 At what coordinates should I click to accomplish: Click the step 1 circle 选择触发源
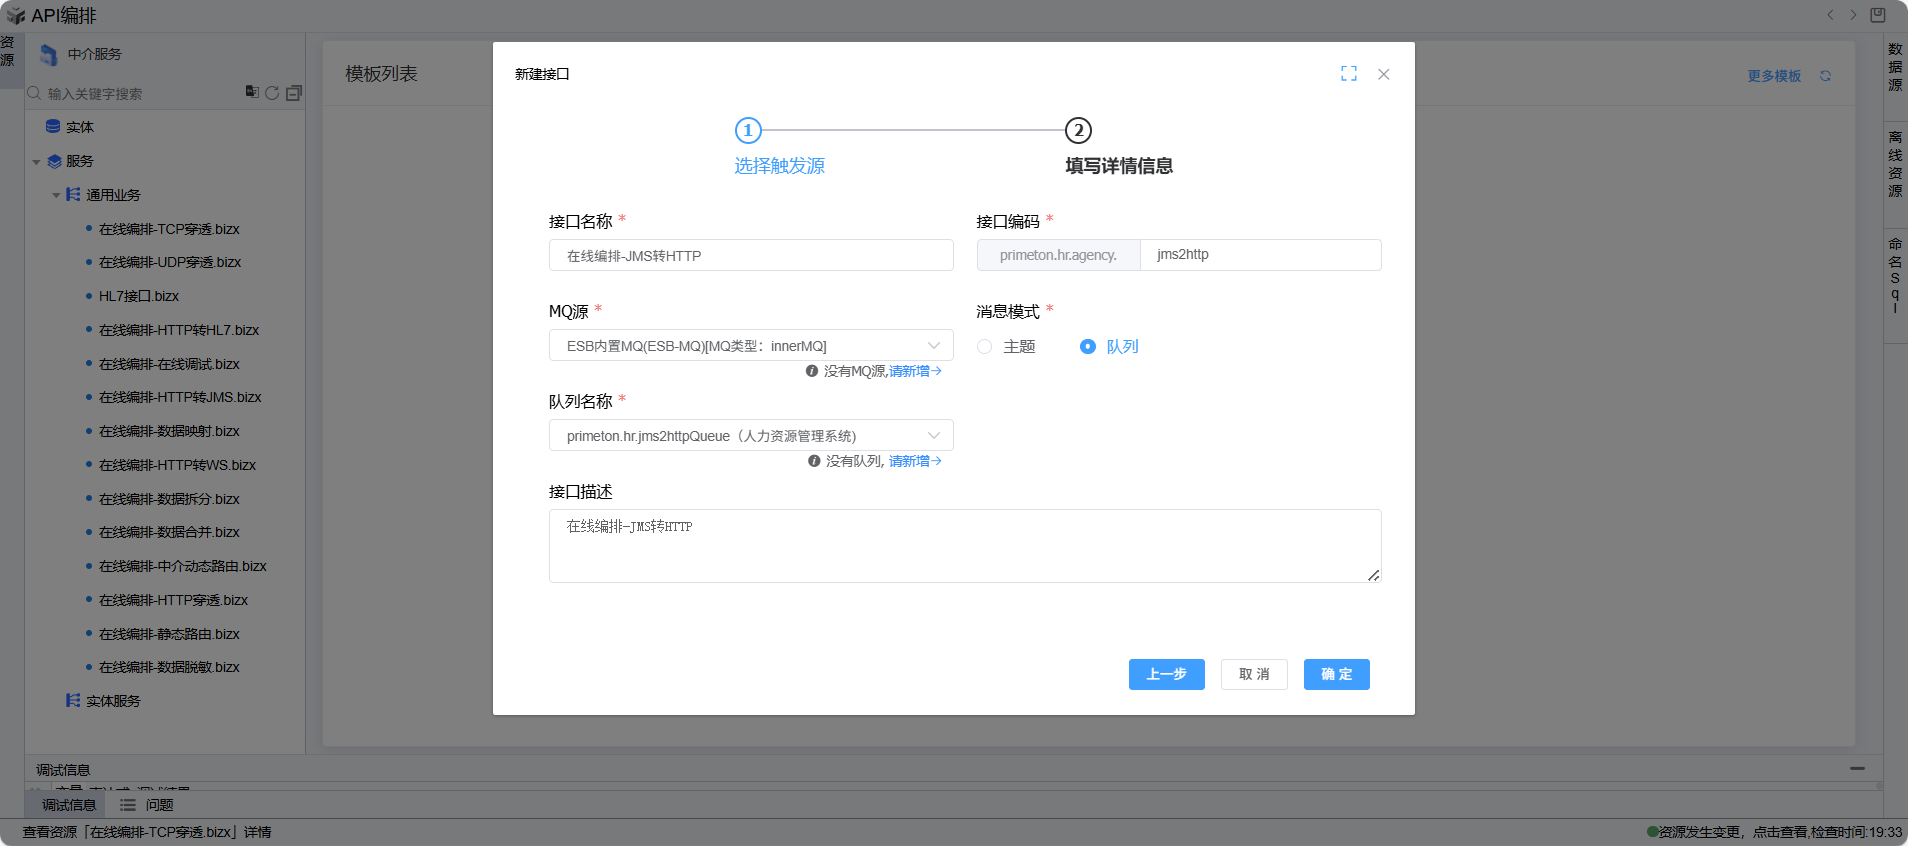point(748,131)
